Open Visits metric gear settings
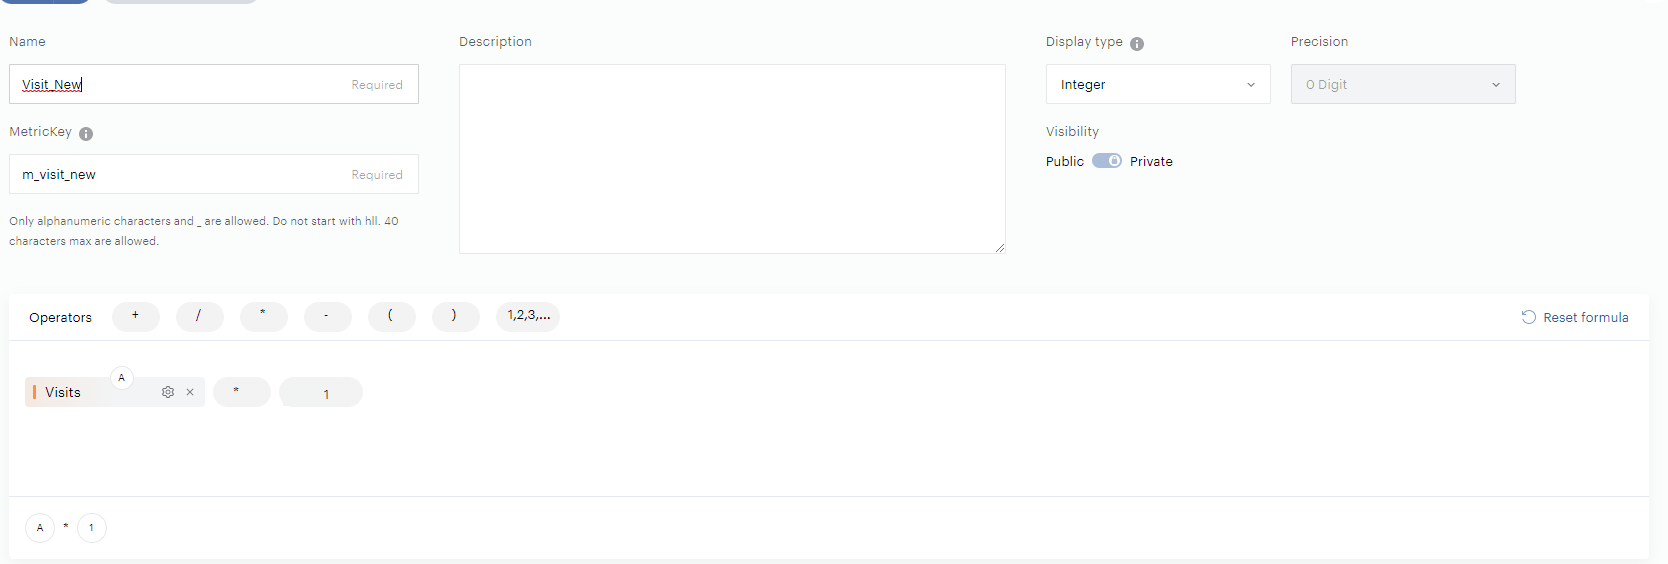 click(x=168, y=392)
